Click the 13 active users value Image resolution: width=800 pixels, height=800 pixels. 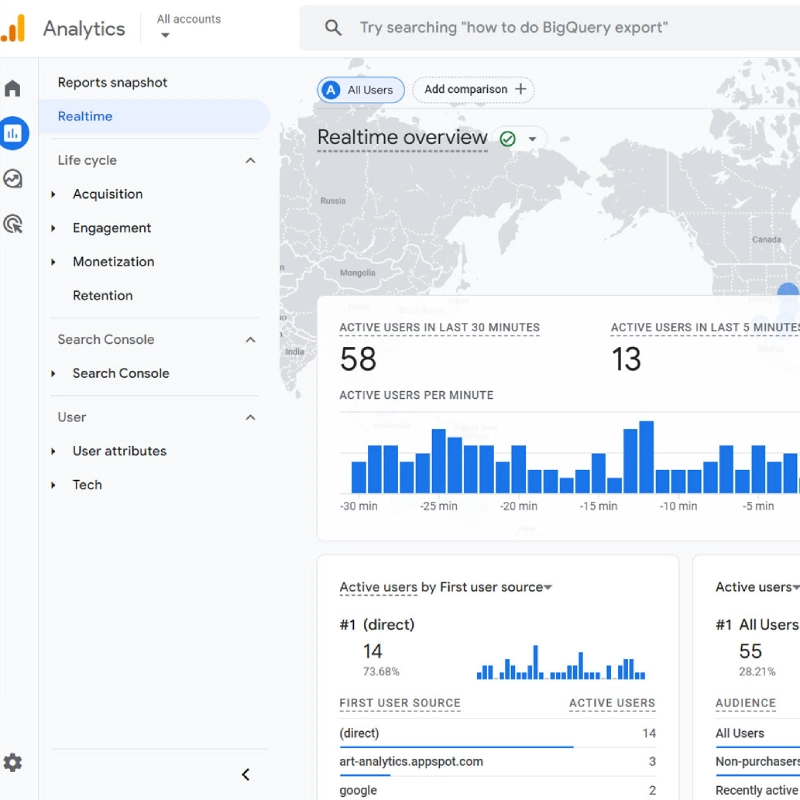(x=626, y=359)
